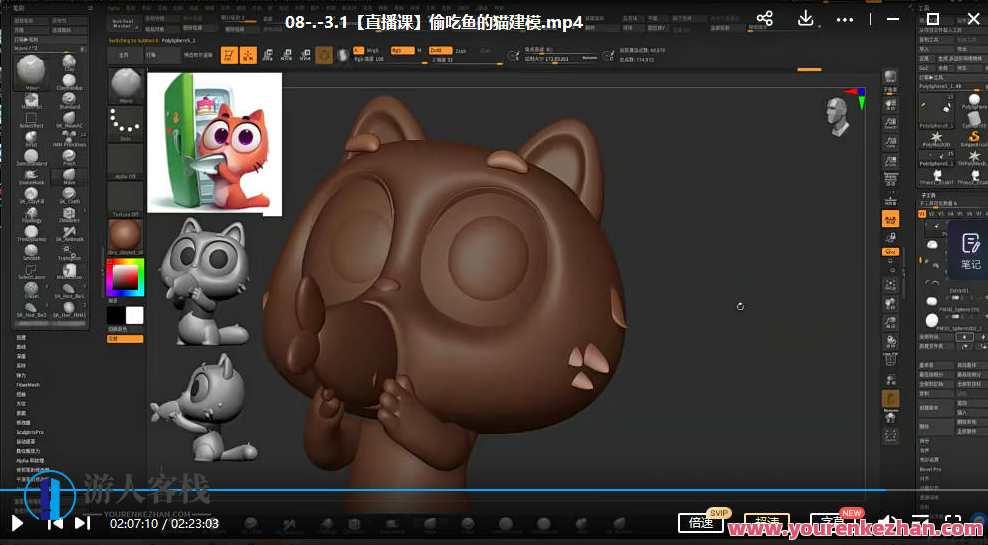Viewport: 988px width, 545px height.
Task: Select the DamStandard brush
Action: (31, 158)
